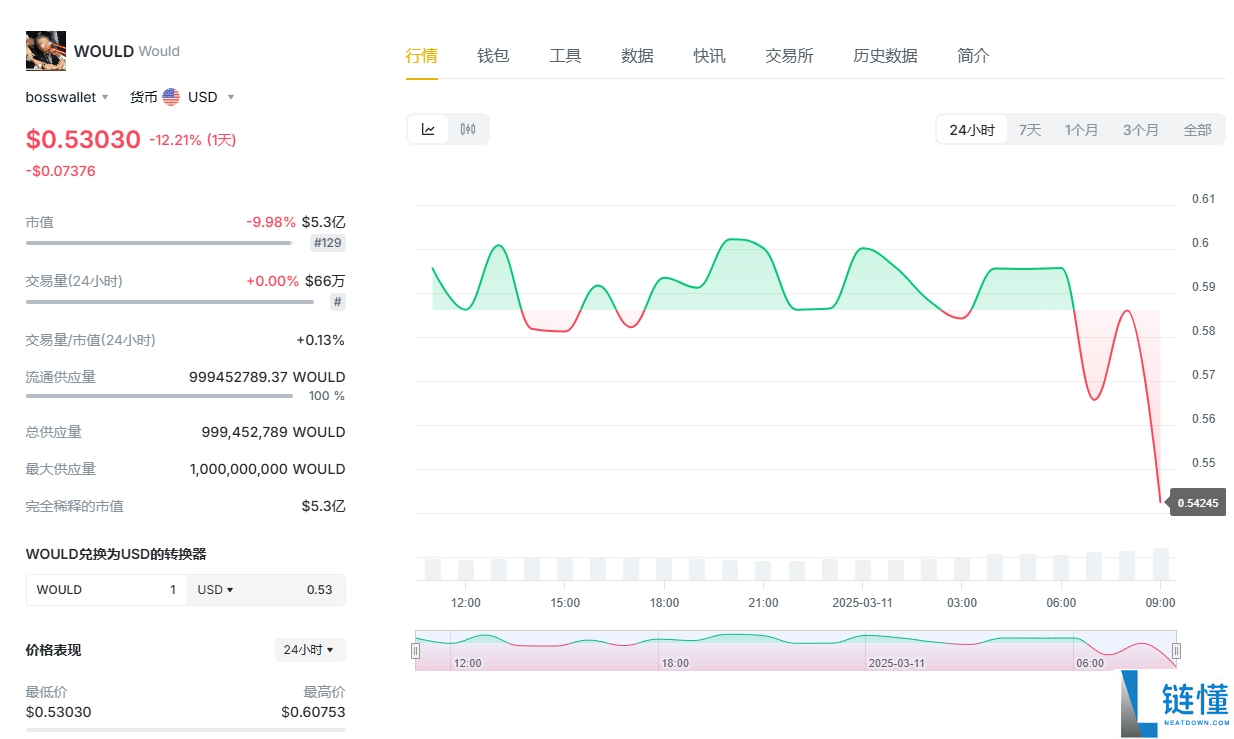The height and width of the screenshot is (739, 1234).
Task: Select the 全部 chart range
Action: coord(1197,130)
